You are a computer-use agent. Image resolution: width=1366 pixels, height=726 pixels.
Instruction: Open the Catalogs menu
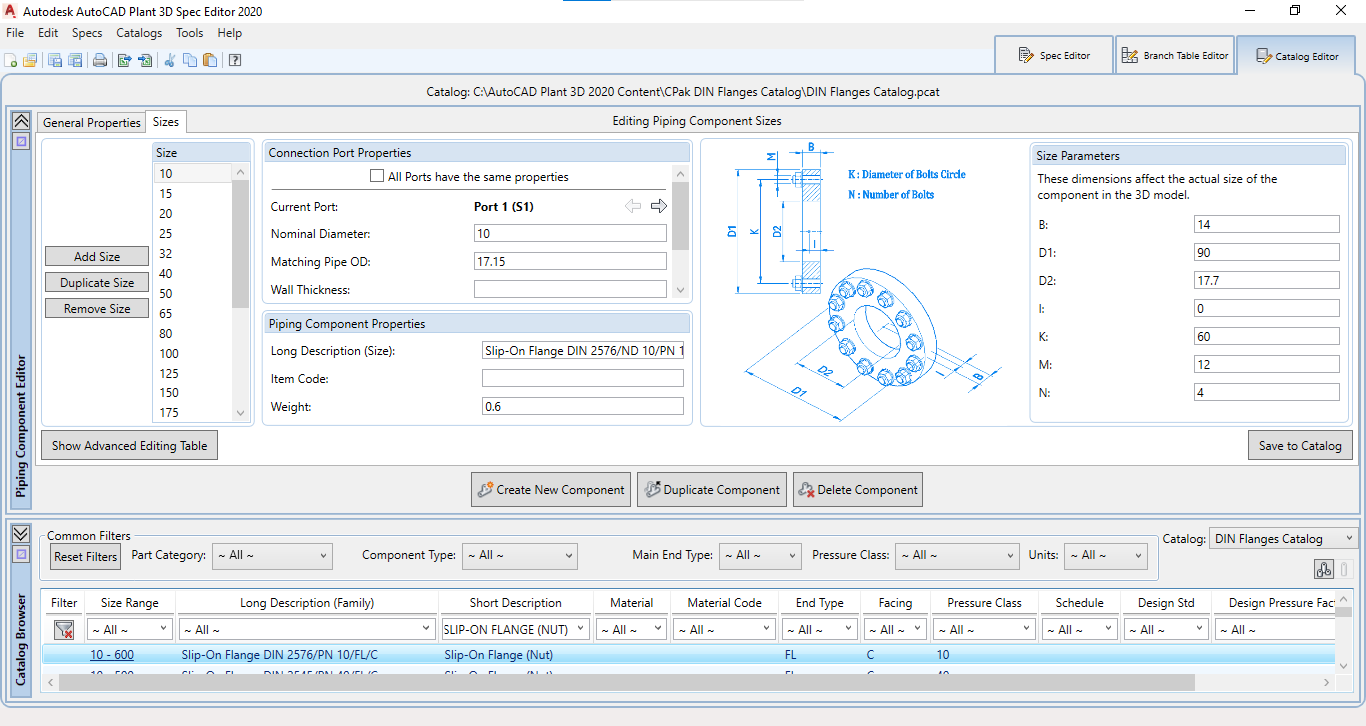click(139, 33)
